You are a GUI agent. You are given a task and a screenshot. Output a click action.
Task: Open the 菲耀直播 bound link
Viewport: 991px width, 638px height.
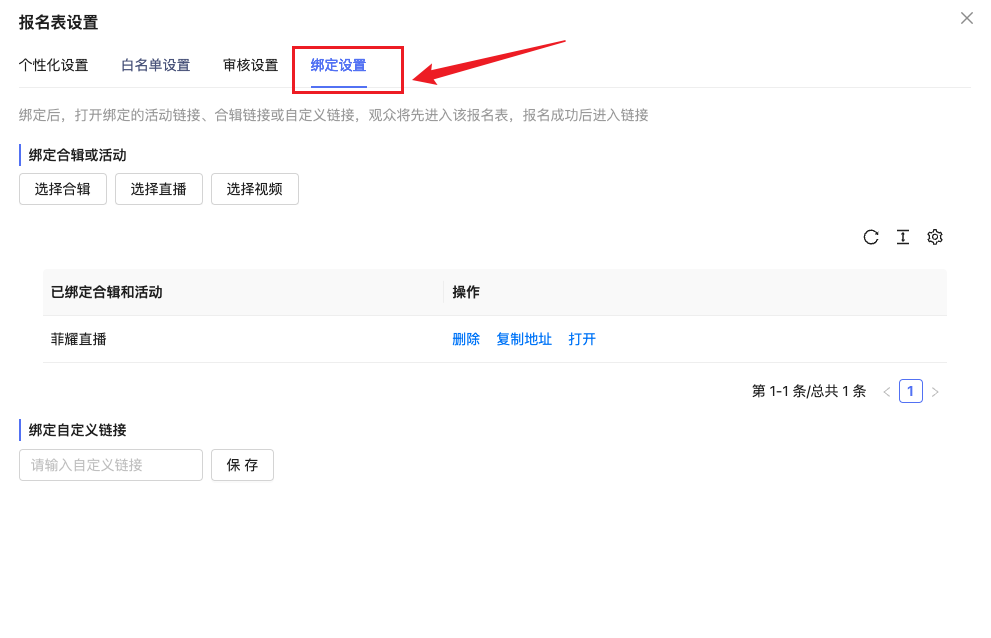(x=582, y=339)
